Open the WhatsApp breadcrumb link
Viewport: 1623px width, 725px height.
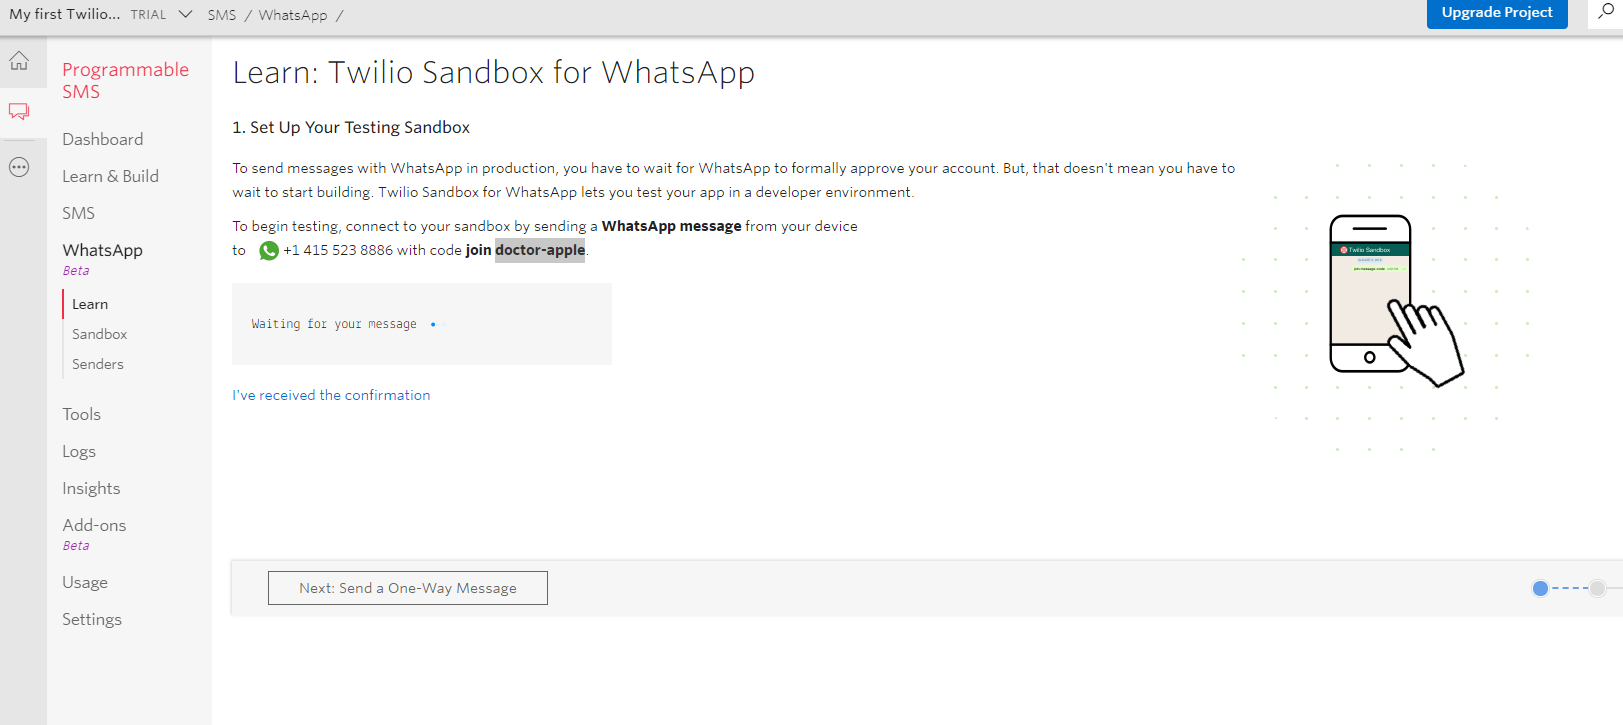(293, 15)
